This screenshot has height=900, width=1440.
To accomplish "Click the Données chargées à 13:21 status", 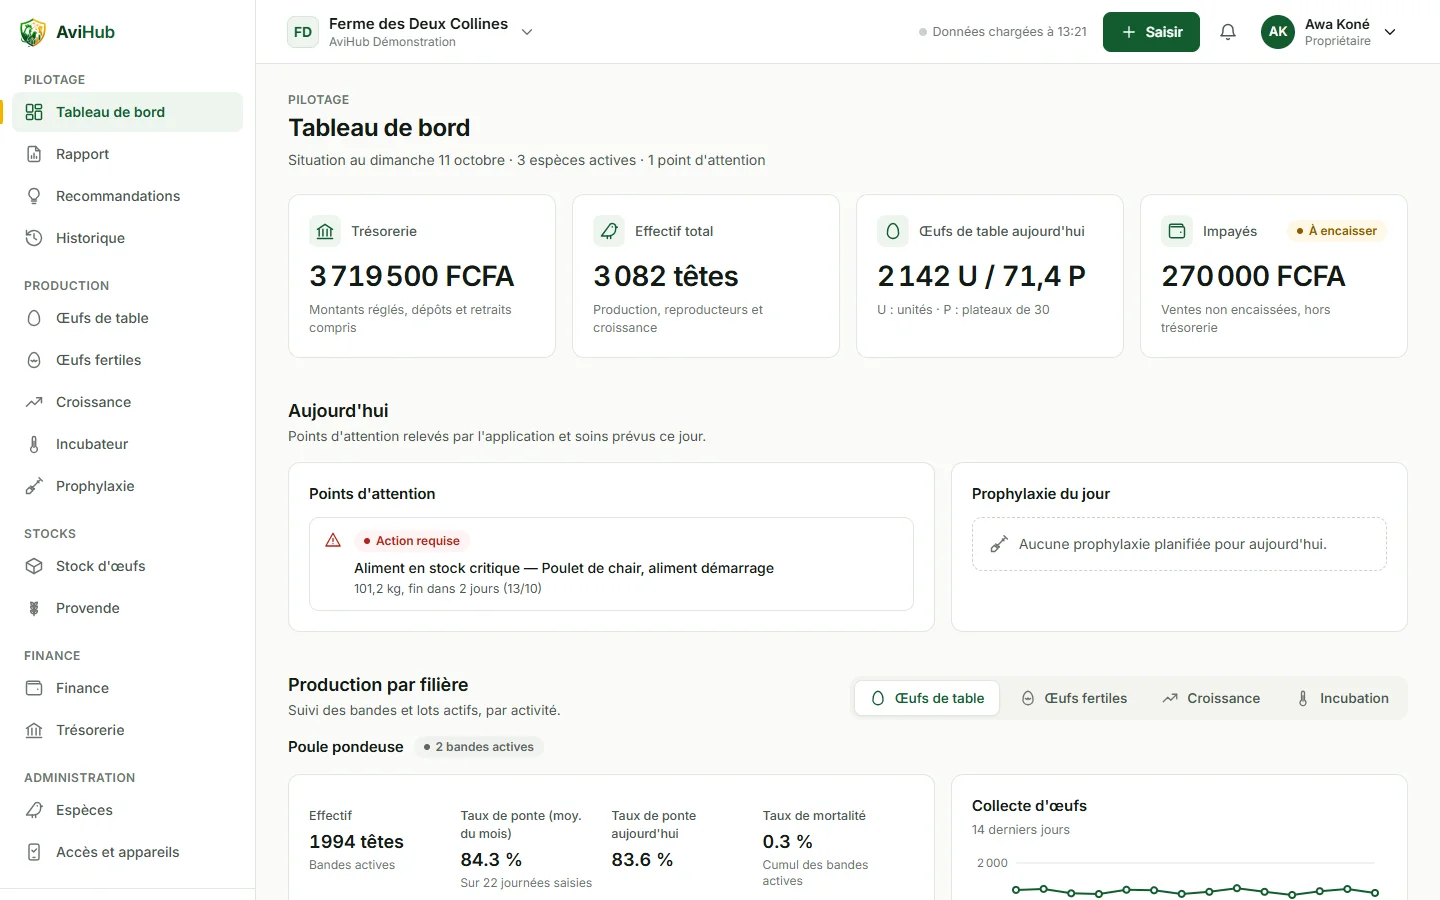I will pyautogui.click(x=1003, y=32).
